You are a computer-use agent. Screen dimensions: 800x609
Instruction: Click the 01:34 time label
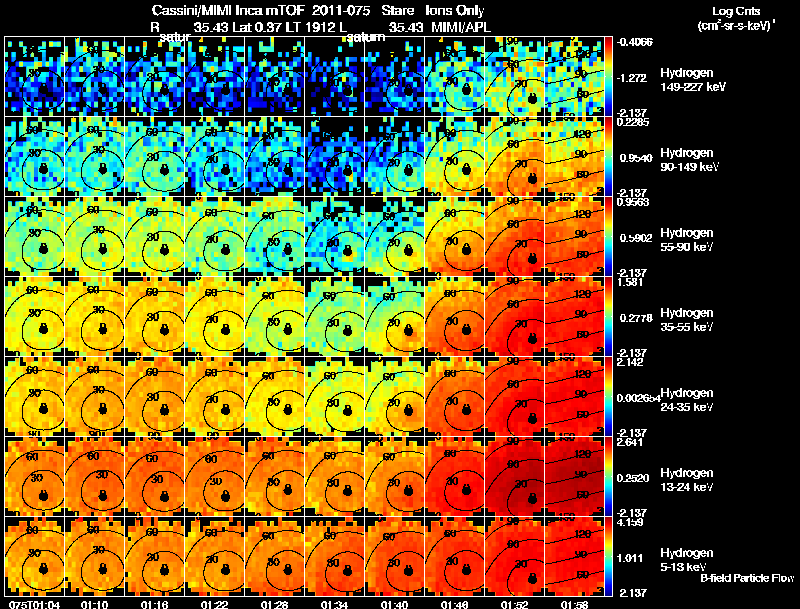click(333, 604)
